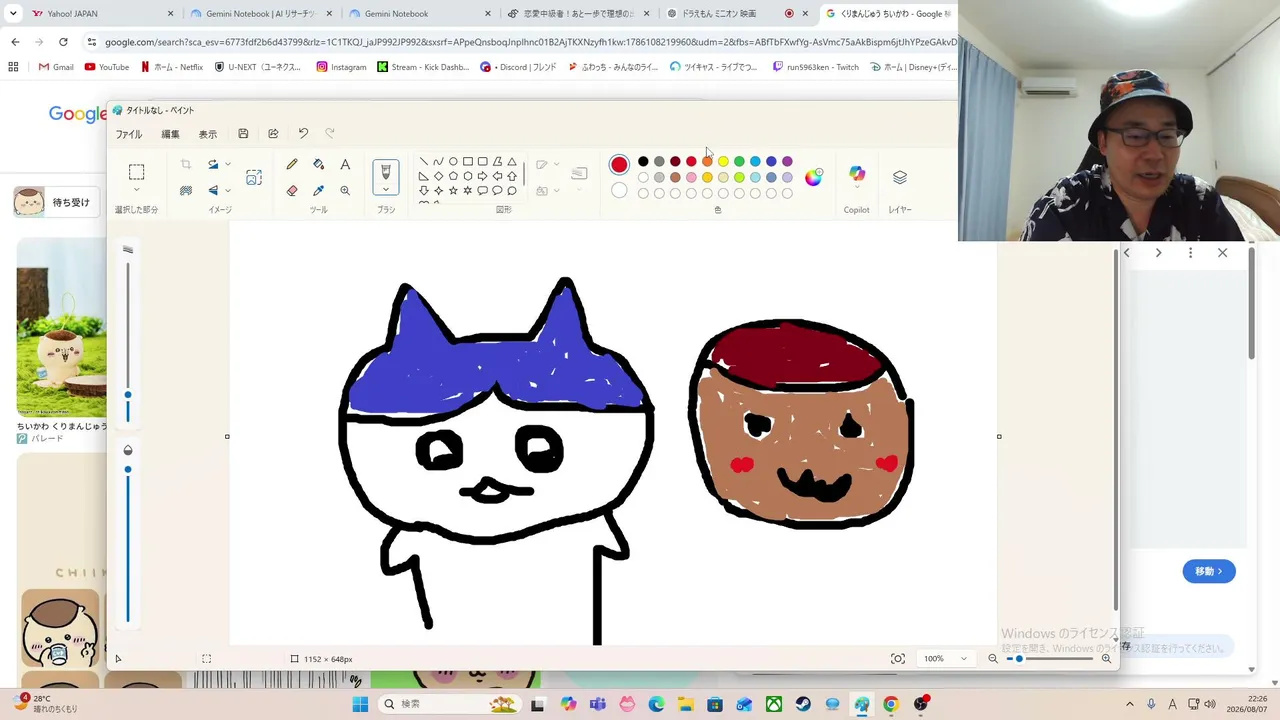
Task: Open the 編集 menu in Paint
Action: click(171, 134)
